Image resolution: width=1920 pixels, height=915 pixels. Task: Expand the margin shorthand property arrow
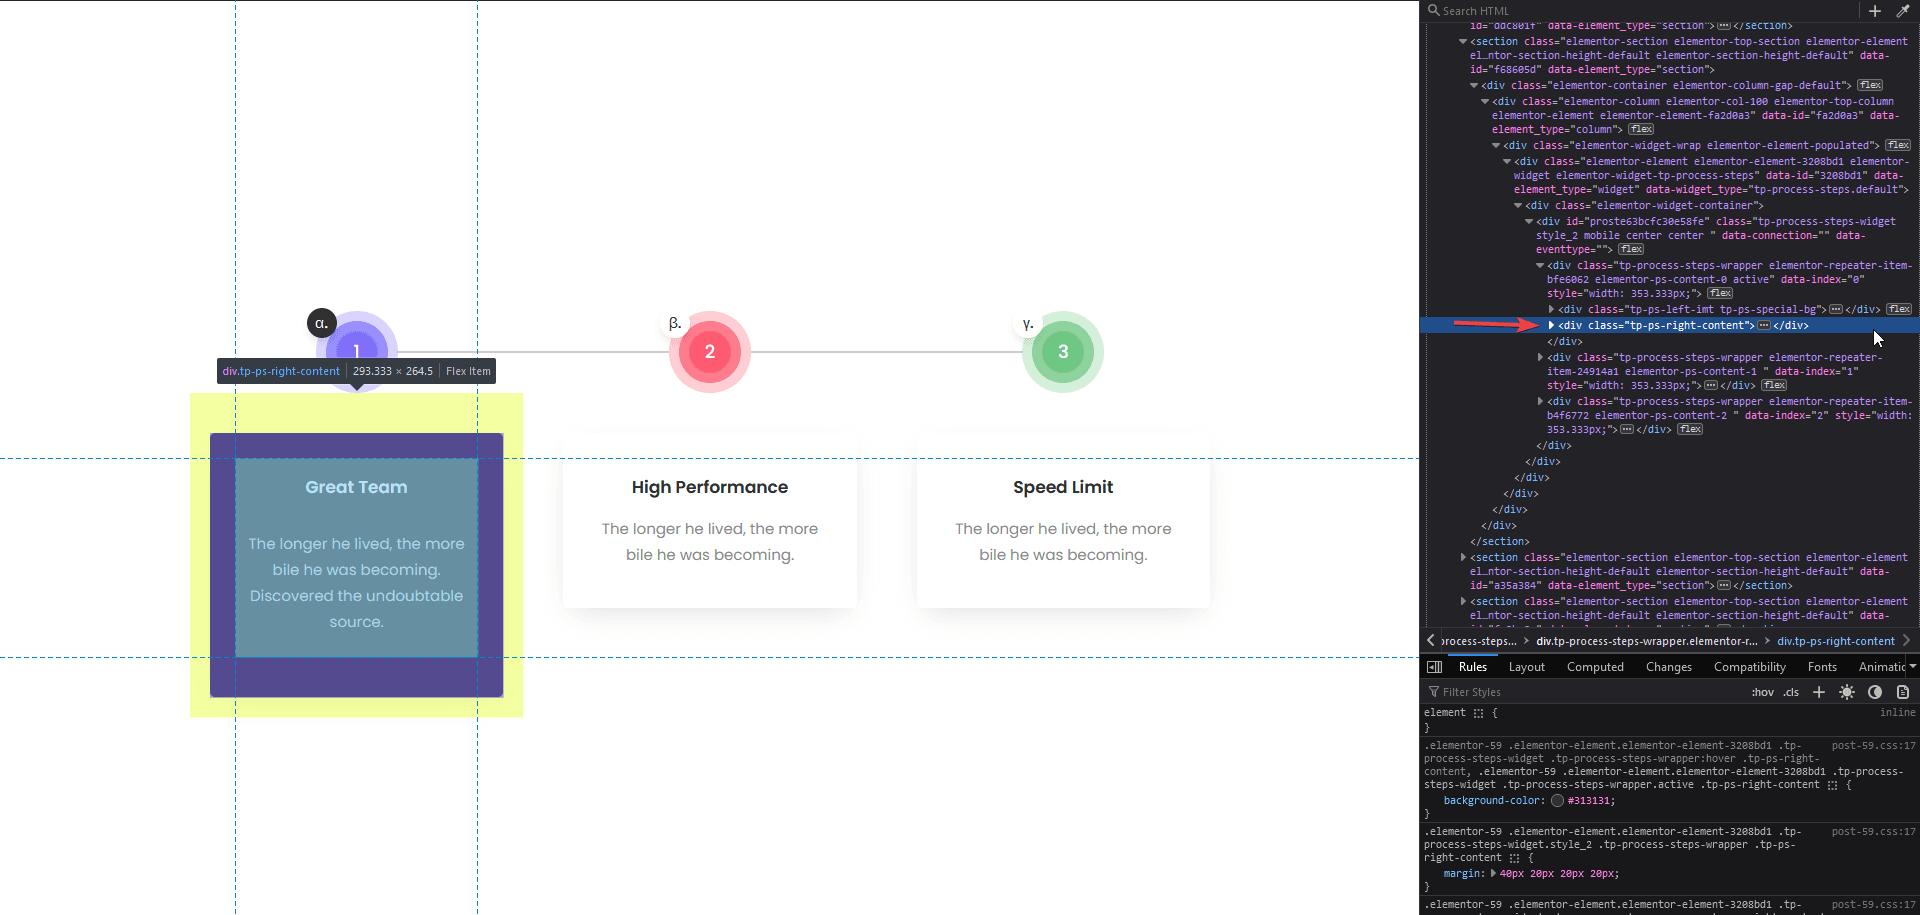click(x=1493, y=873)
